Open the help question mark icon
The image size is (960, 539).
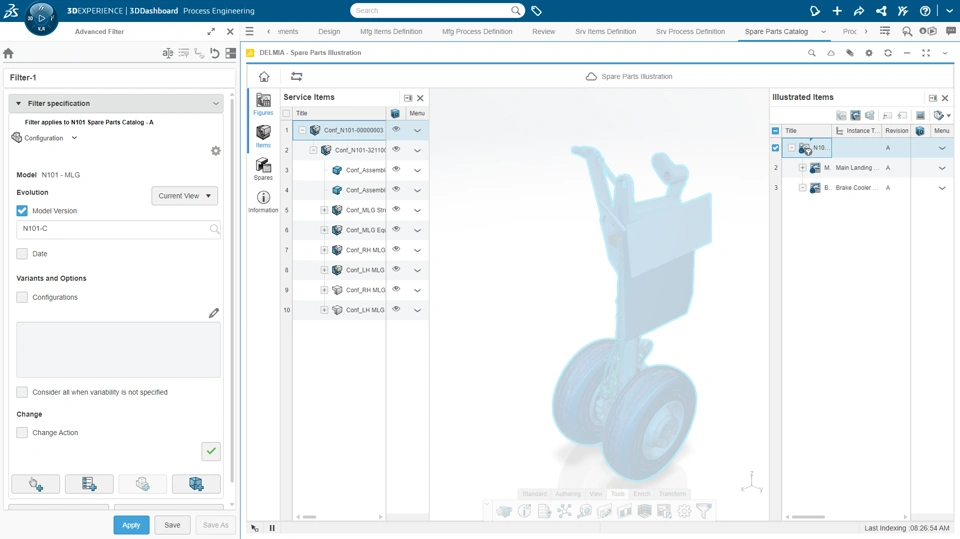coord(925,11)
